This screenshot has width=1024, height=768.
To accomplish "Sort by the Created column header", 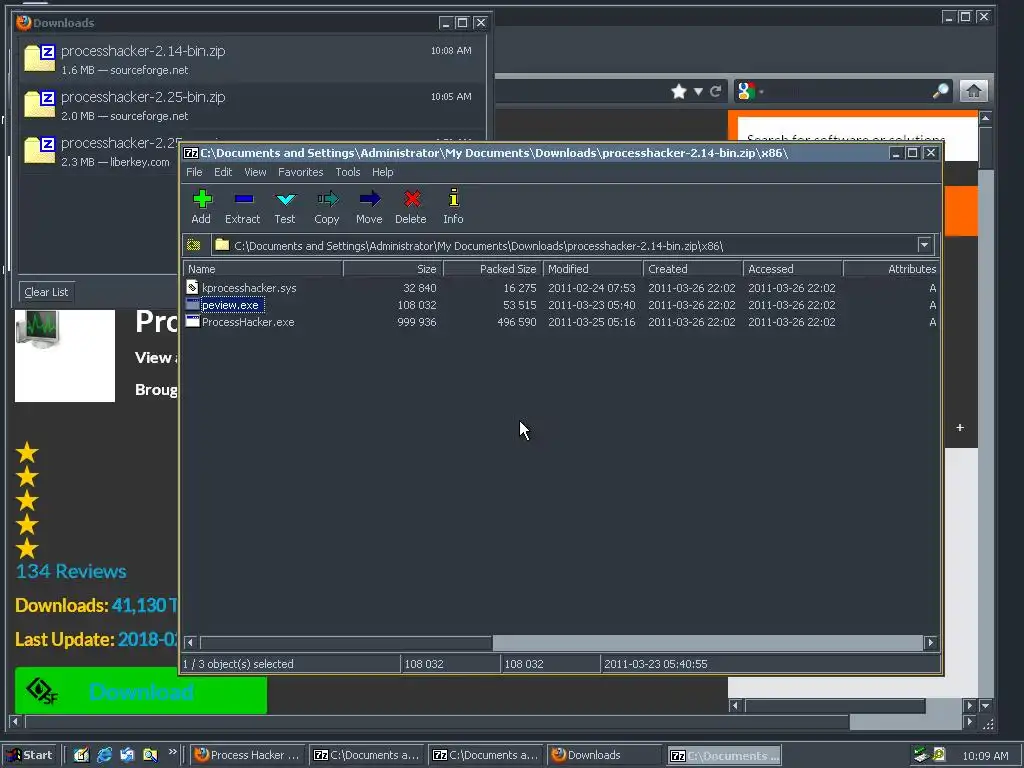I will (693, 268).
